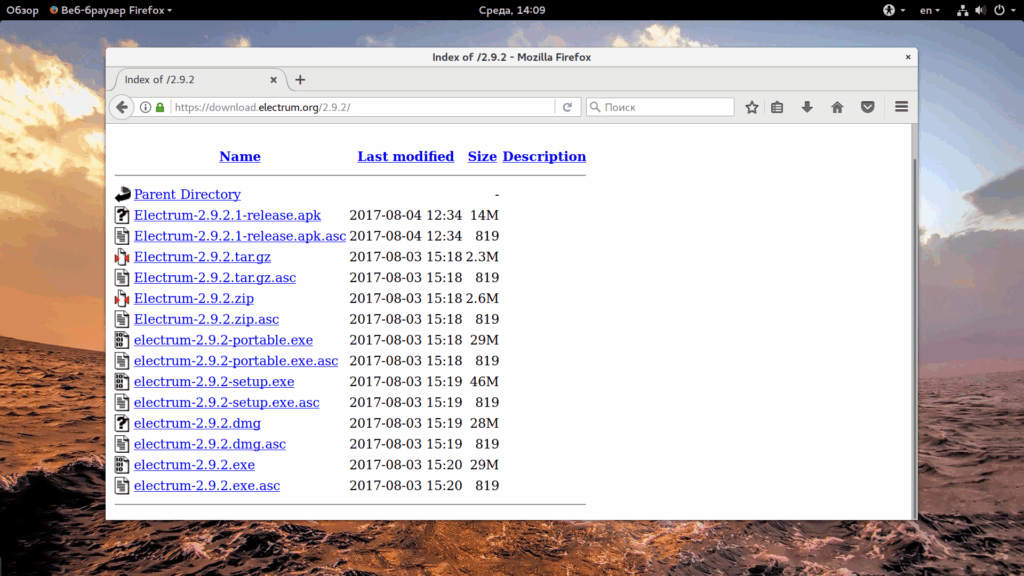Sort listing by Size column
Image resolution: width=1024 pixels, height=576 pixels.
click(482, 156)
